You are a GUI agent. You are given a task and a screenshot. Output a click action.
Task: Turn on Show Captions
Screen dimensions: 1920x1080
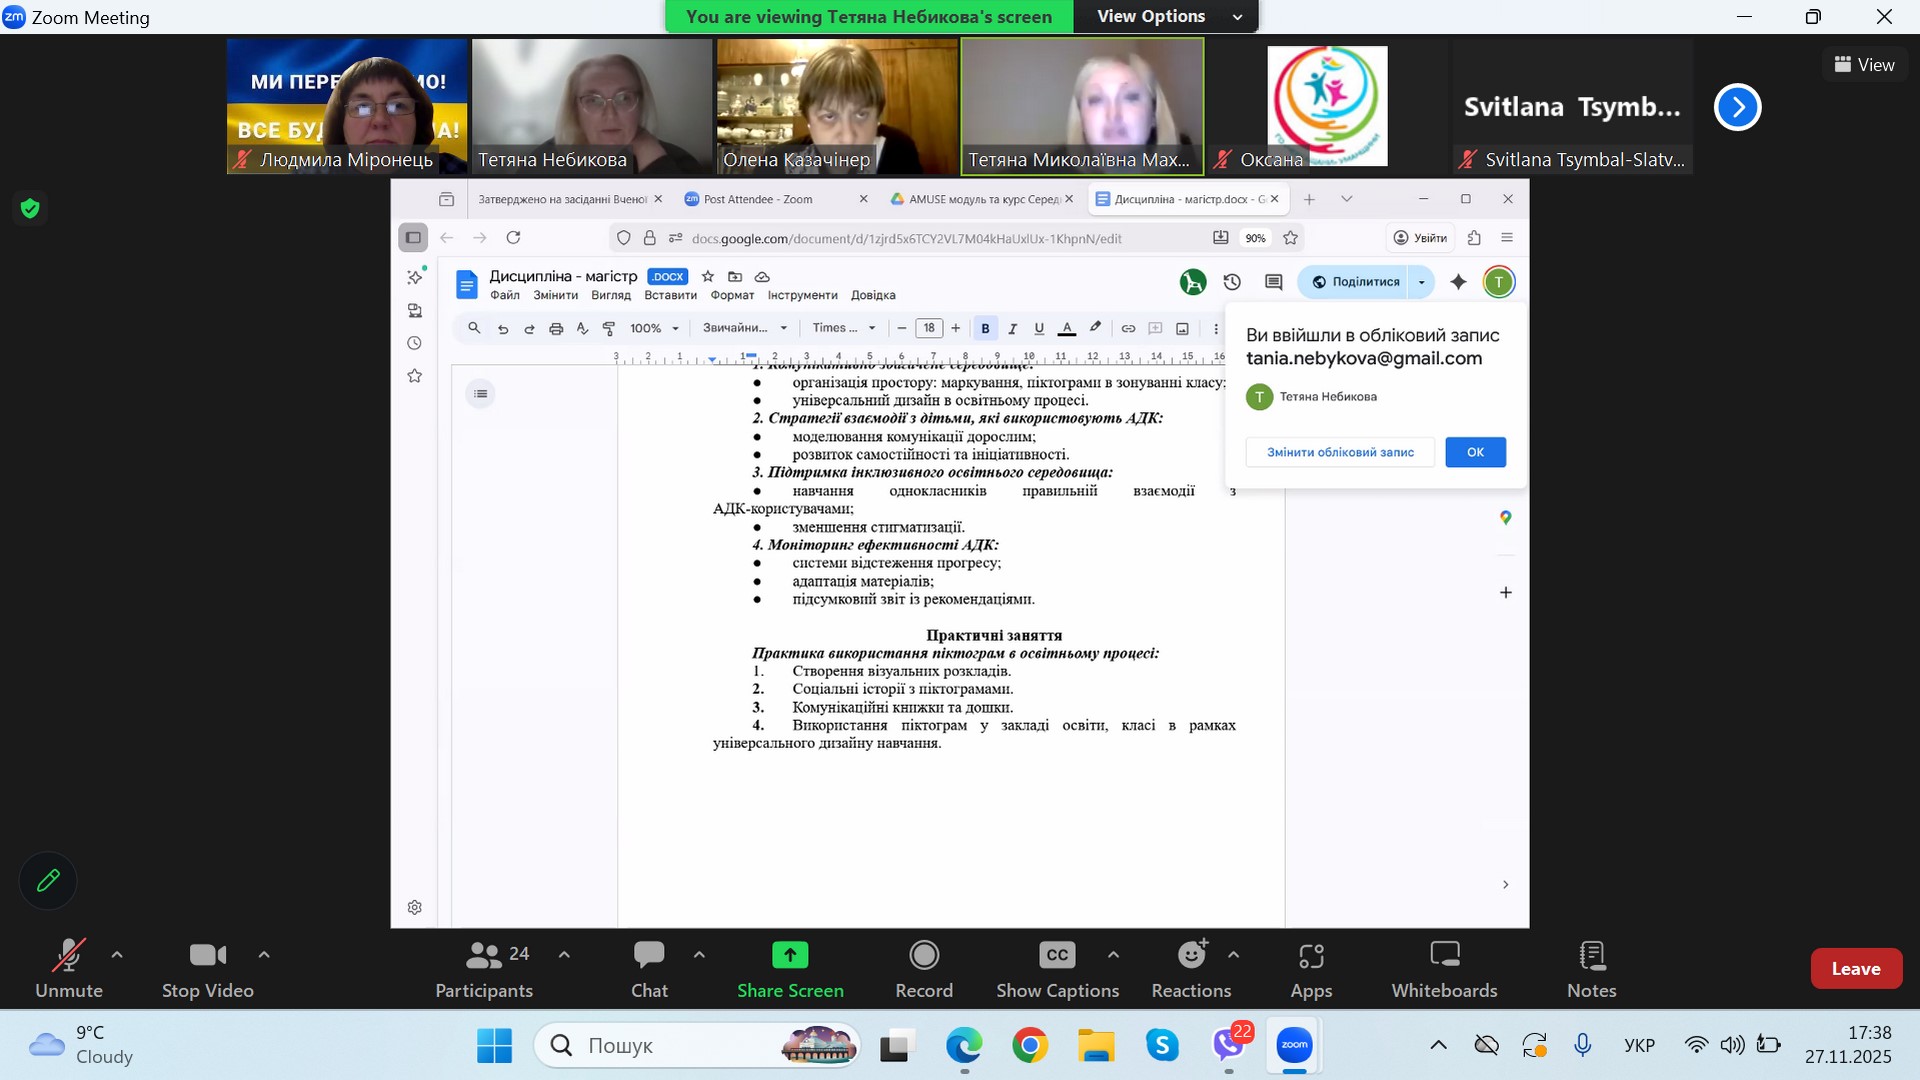[1057, 968]
